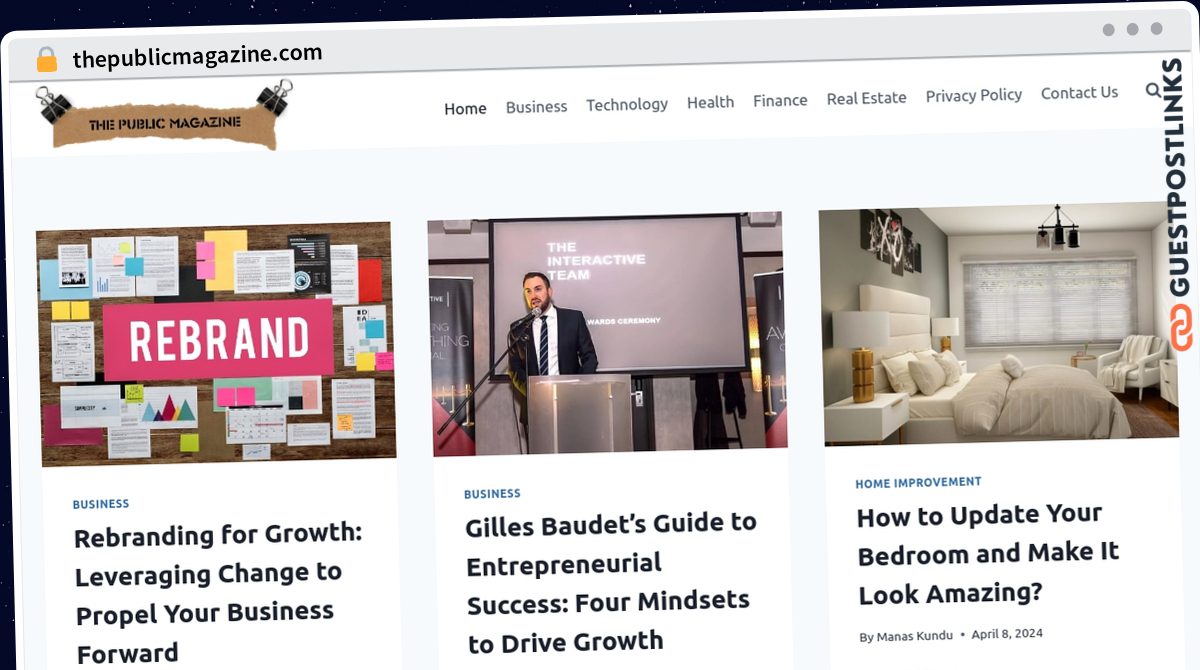This screenshot has width=1200, height=670.
Task: Open the Finance menu item
Action: pyautogui.click(x=780, y=100)
